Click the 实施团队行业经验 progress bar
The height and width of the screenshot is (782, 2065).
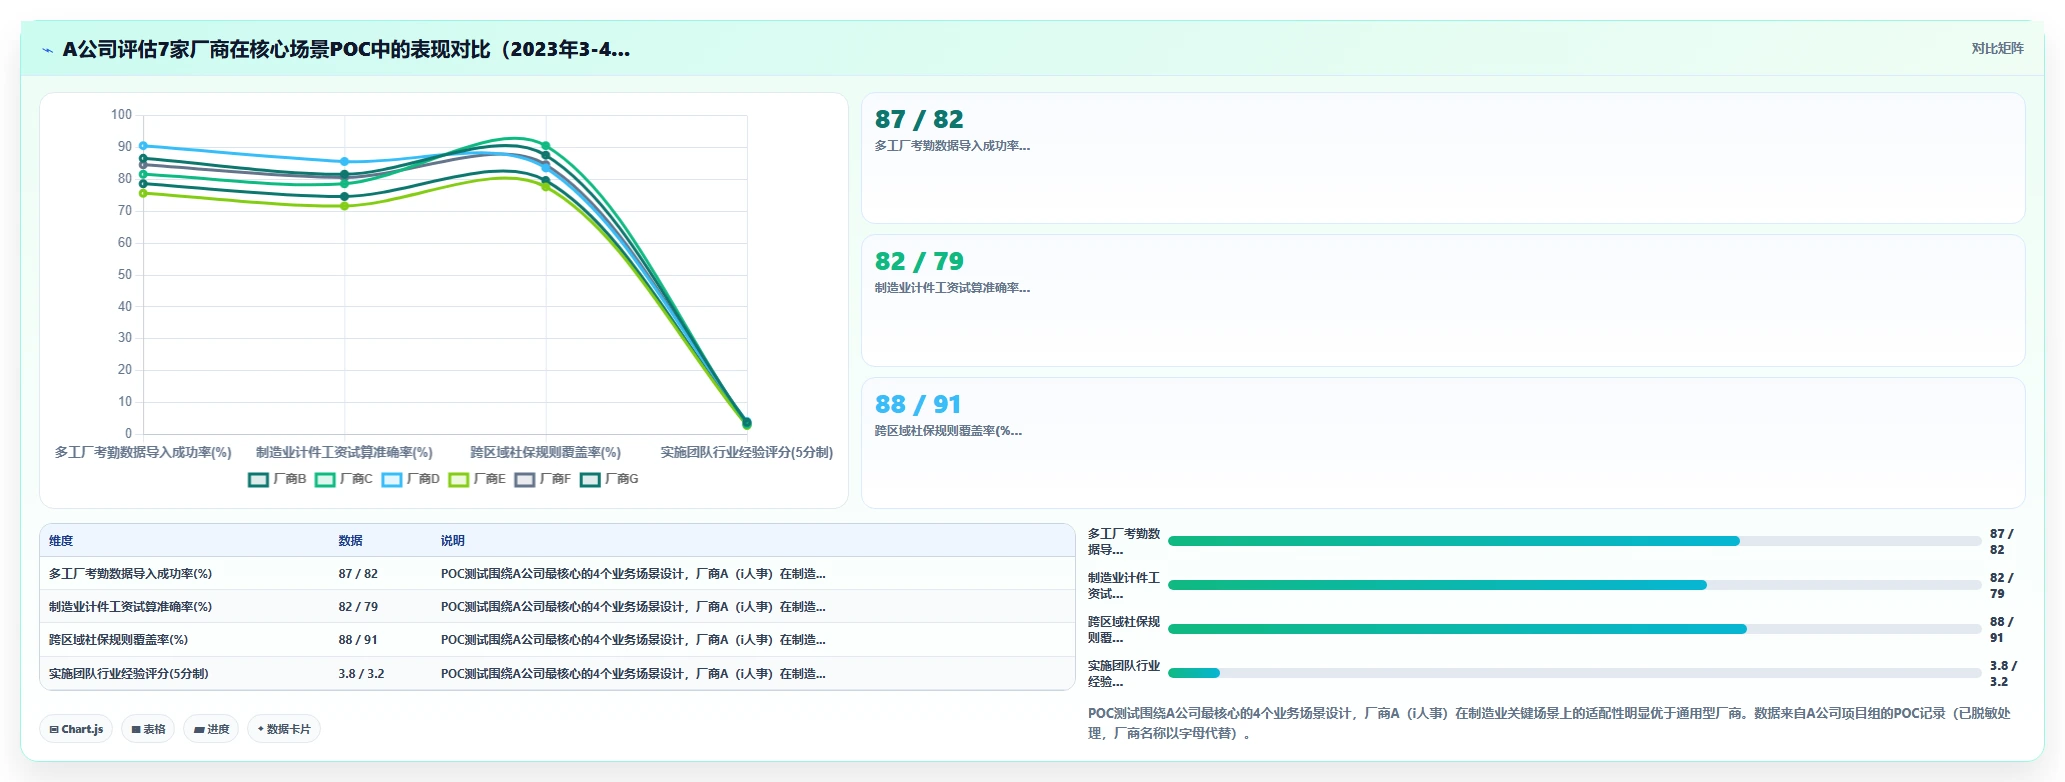click(x=1574, y=673)
